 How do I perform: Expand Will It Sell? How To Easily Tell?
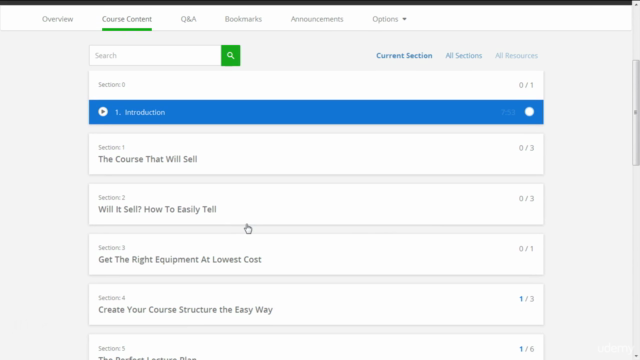click(316, 204)
